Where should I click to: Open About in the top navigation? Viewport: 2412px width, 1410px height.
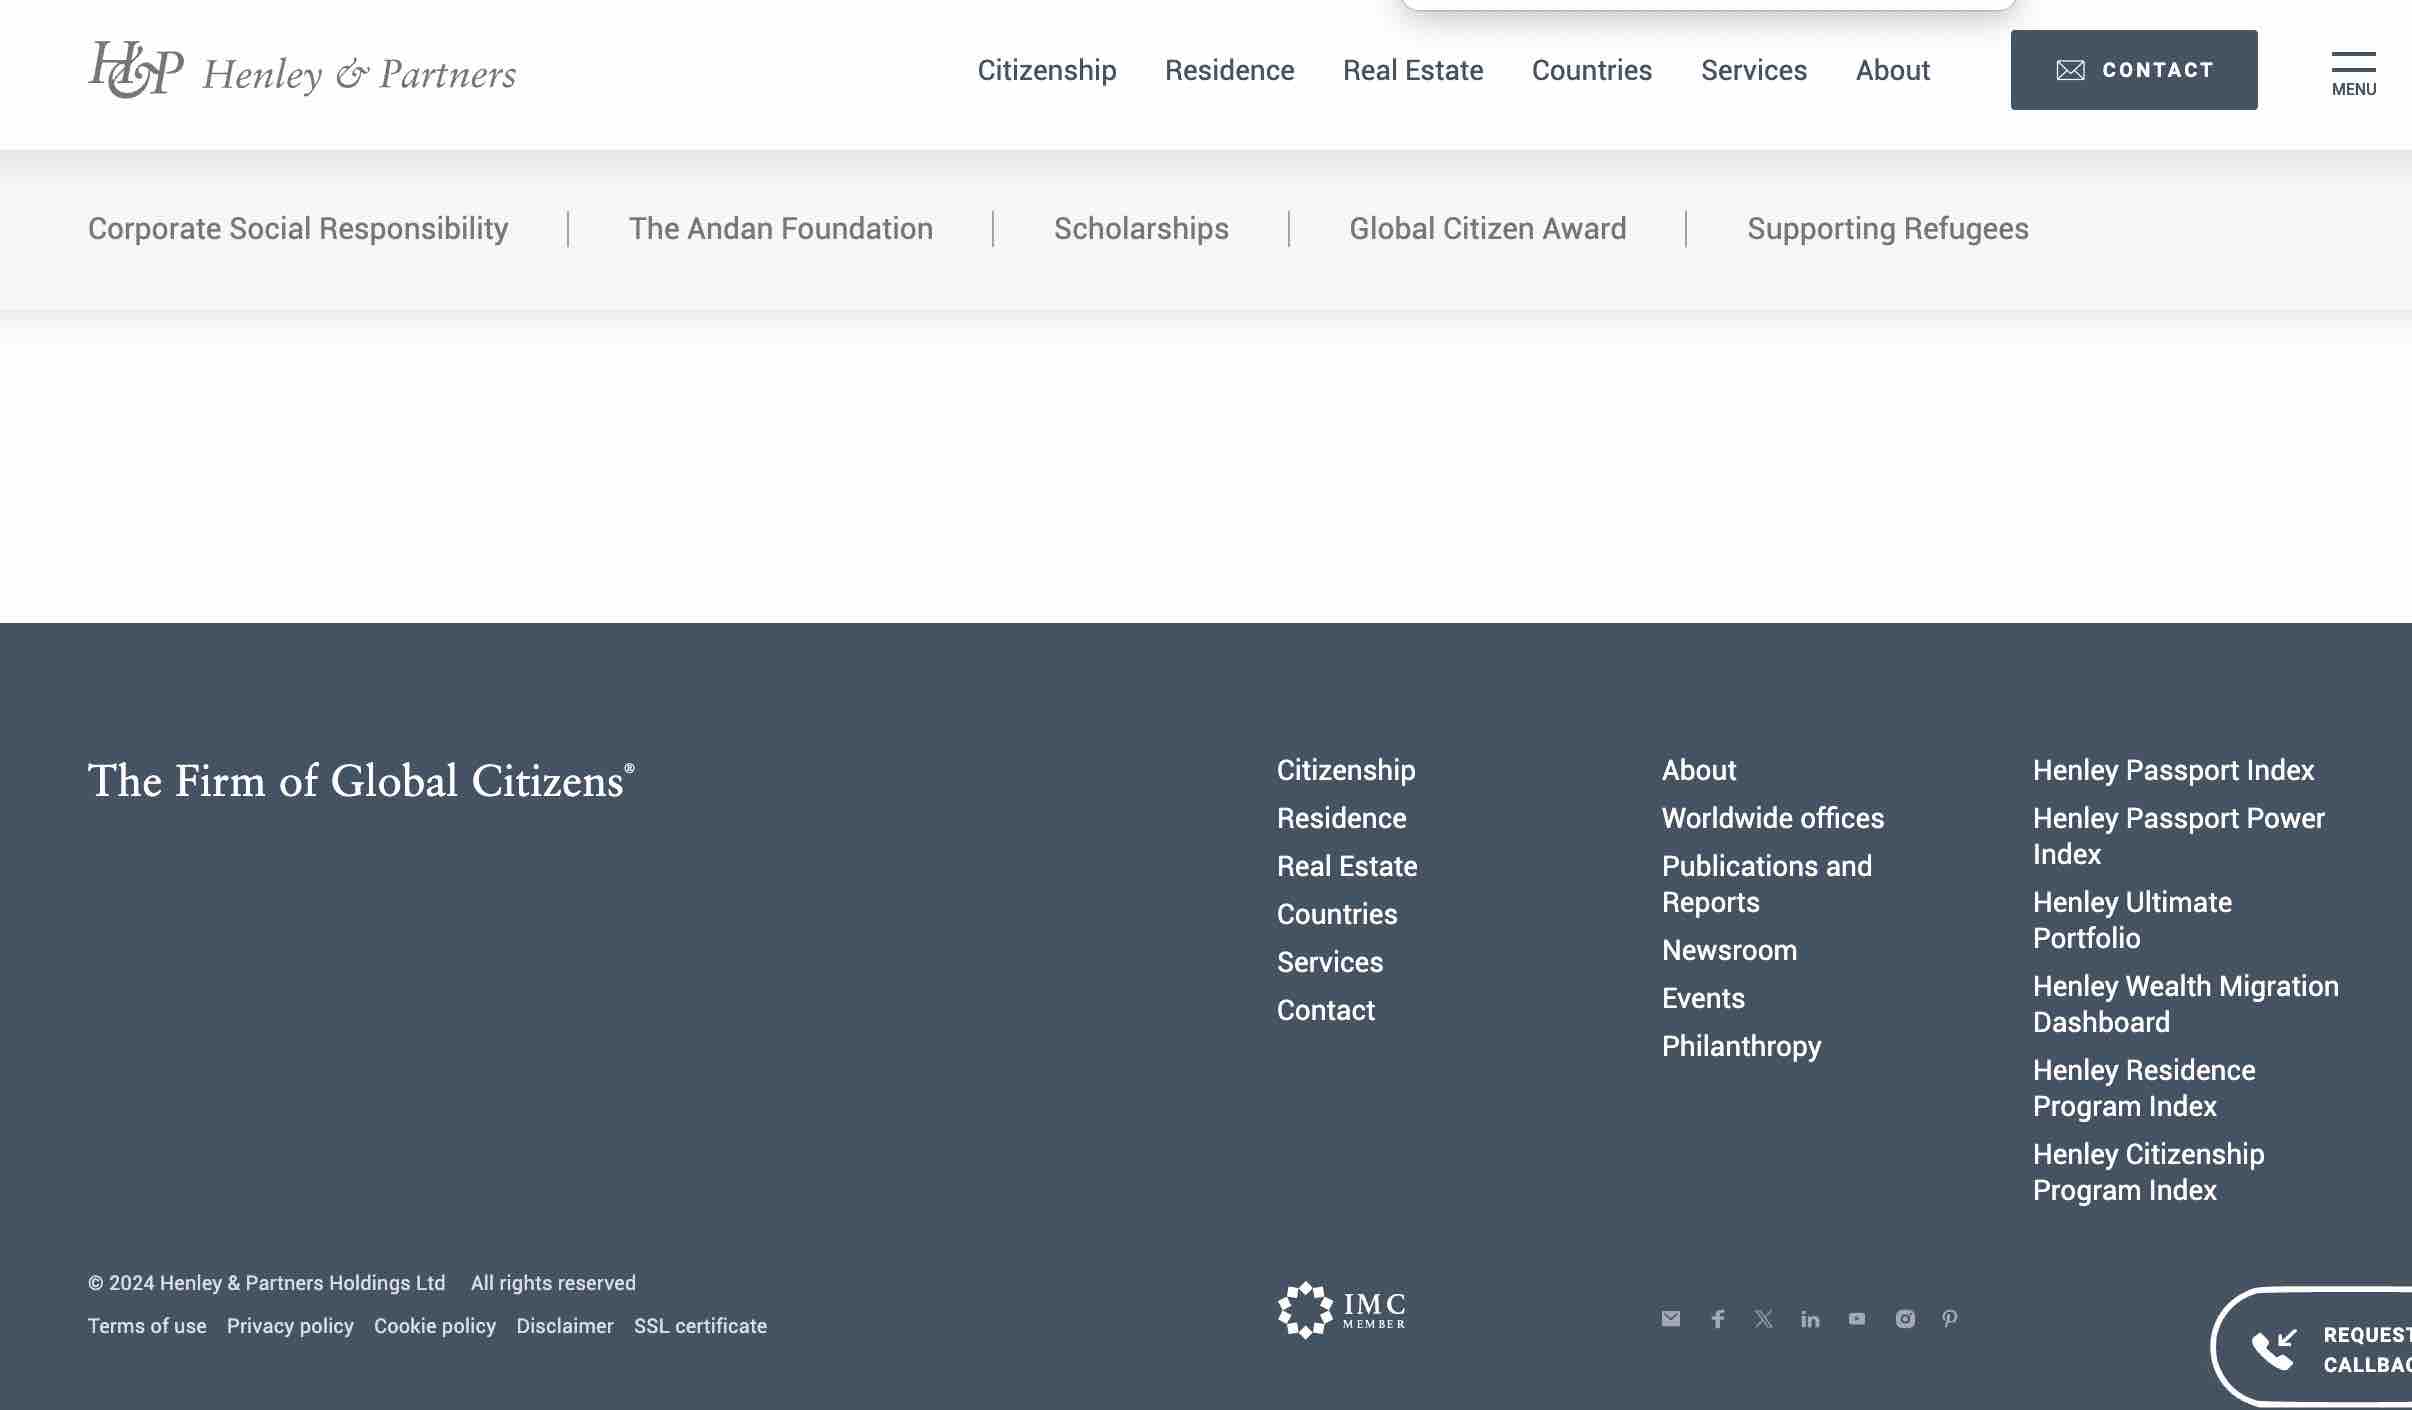pos(1893,70)
